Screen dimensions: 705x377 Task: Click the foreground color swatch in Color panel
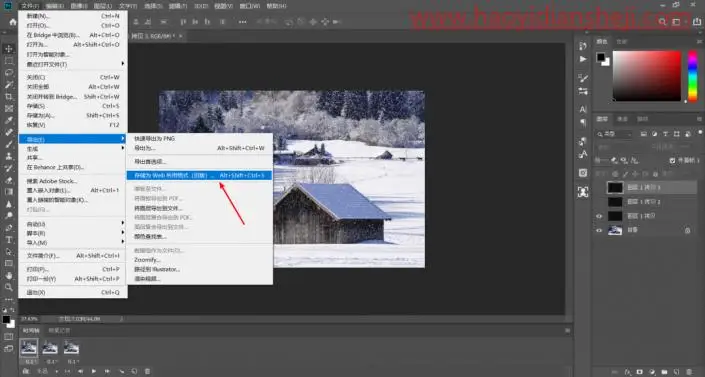pos(601,57)
